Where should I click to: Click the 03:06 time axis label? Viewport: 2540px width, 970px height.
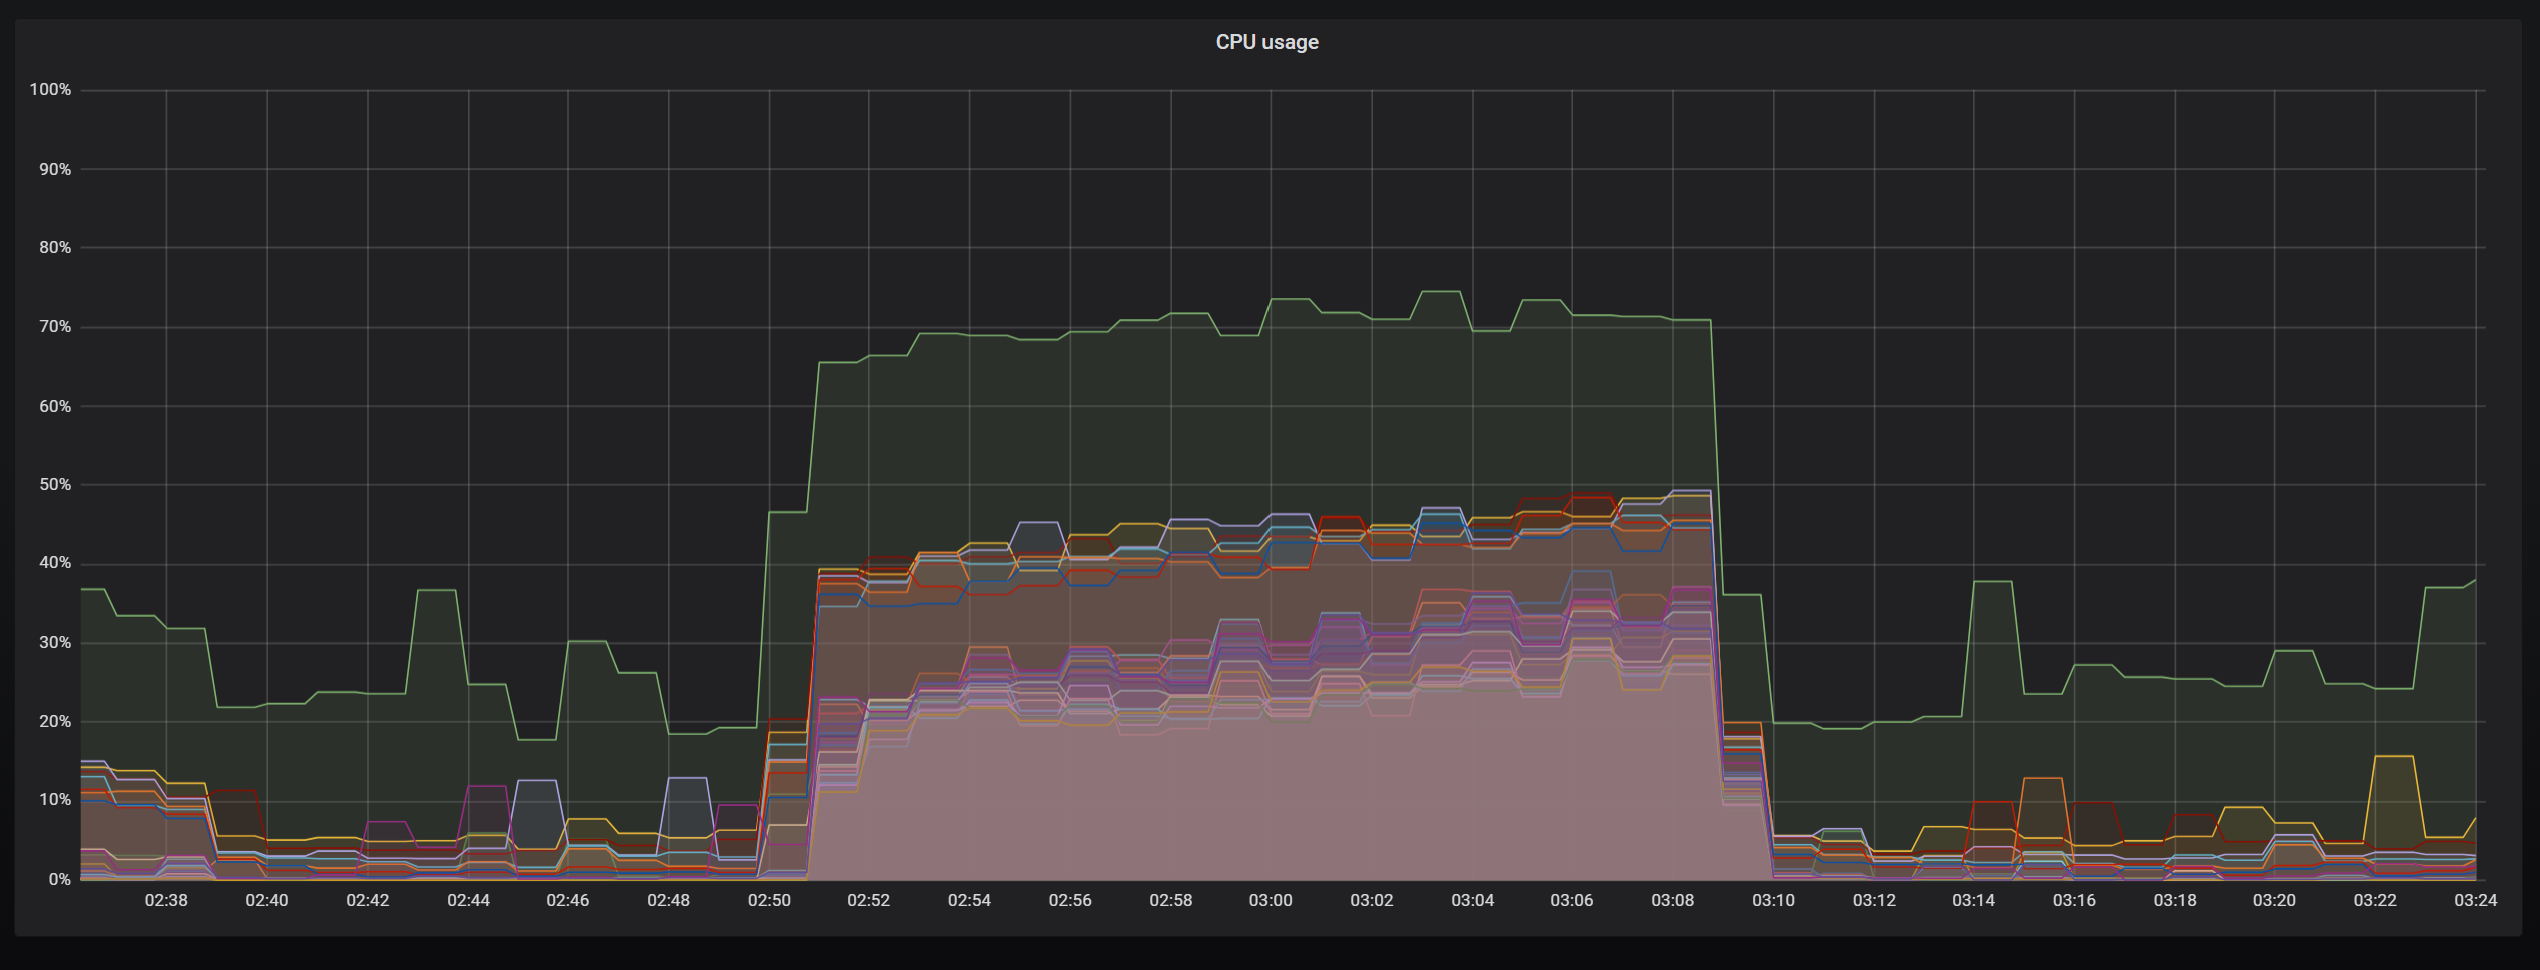pyautogui.click(x=1572, y=900)
